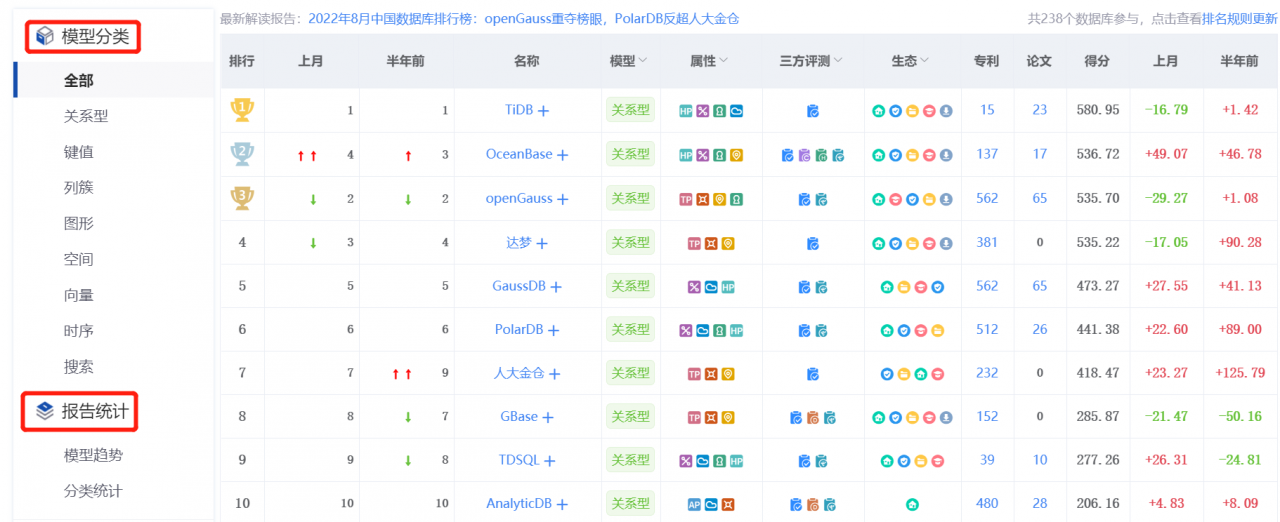The width and height of the screenshot is (1280, 522).
Task: Open the openGauss database name link
Action: (x=519, y=198)
